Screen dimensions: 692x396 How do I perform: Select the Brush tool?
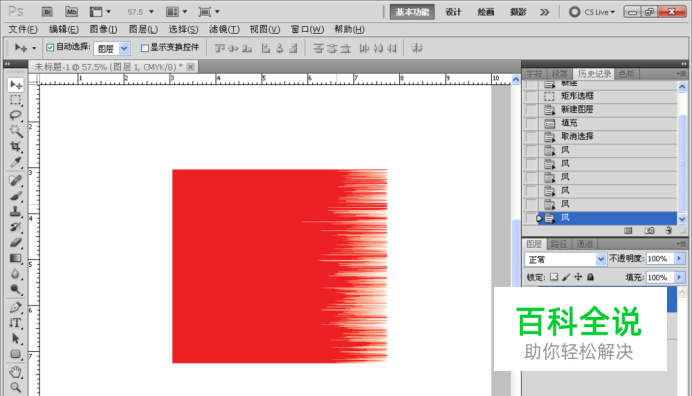15,196
